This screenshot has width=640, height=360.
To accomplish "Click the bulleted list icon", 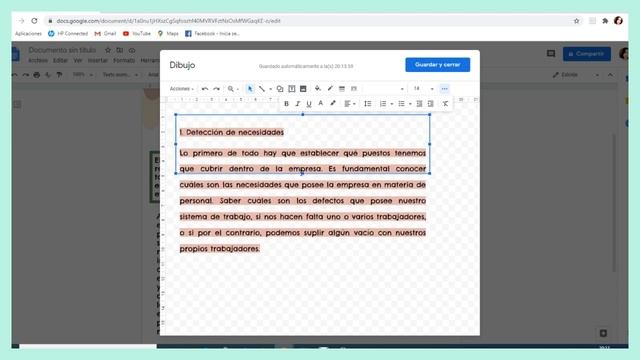I will click(x=402, y=104).
